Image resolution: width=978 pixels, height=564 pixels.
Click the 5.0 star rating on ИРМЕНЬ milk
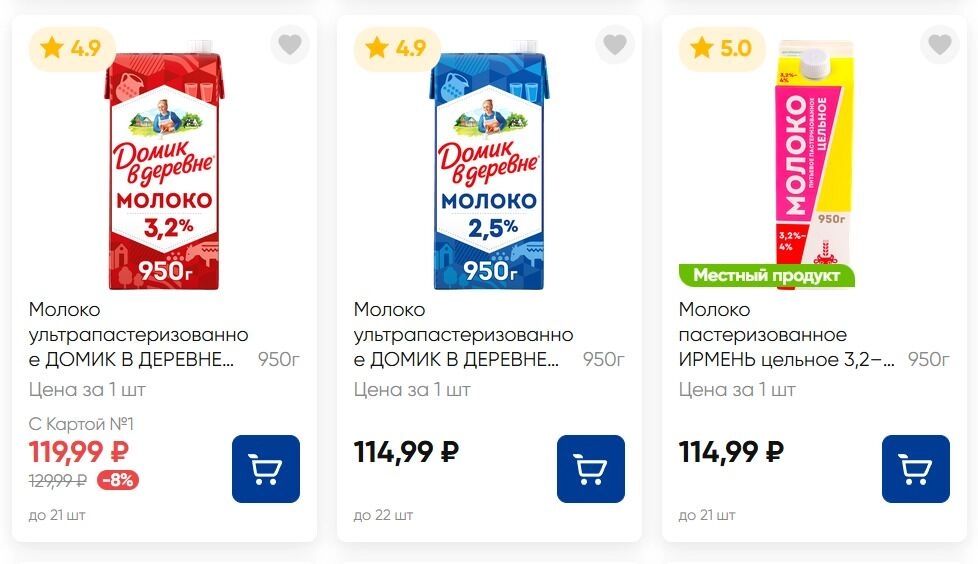[x=723, y=48]
